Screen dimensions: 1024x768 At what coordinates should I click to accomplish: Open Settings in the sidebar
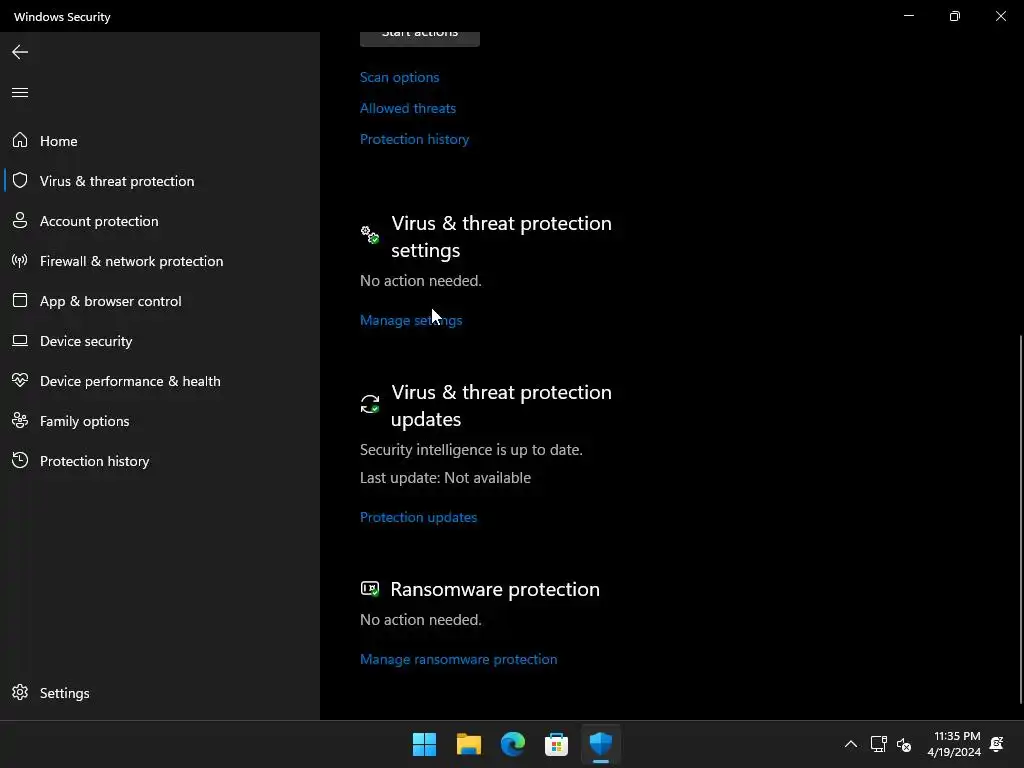click(x=160, y=692)
